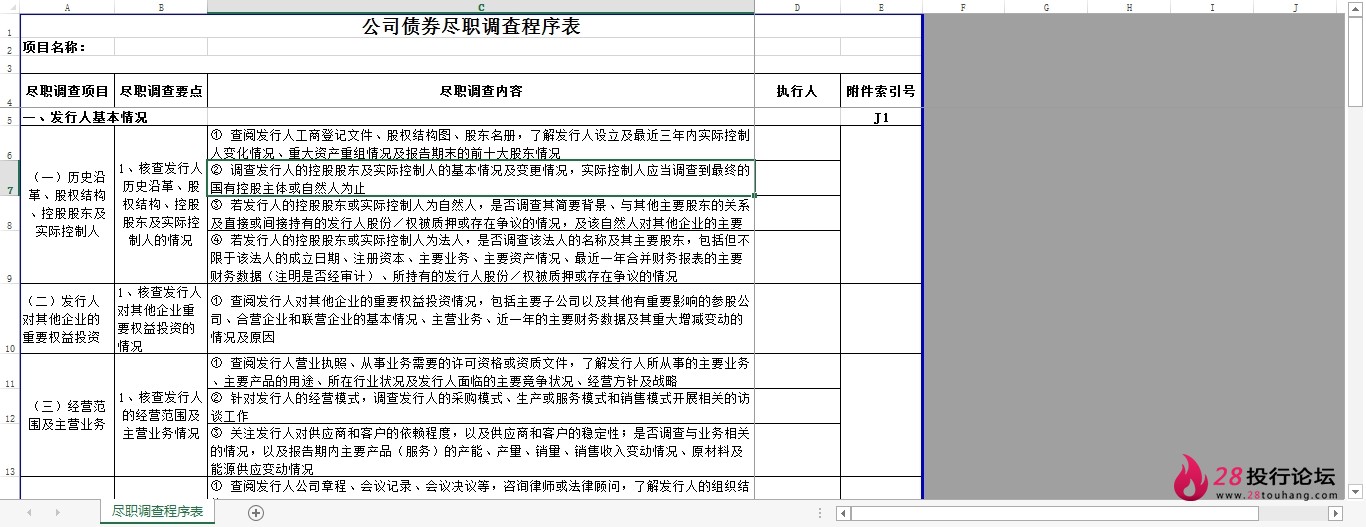Select the 尽职调查项目 header cell
Viewport: 1366px width, 527px height.
coord(67,91)
